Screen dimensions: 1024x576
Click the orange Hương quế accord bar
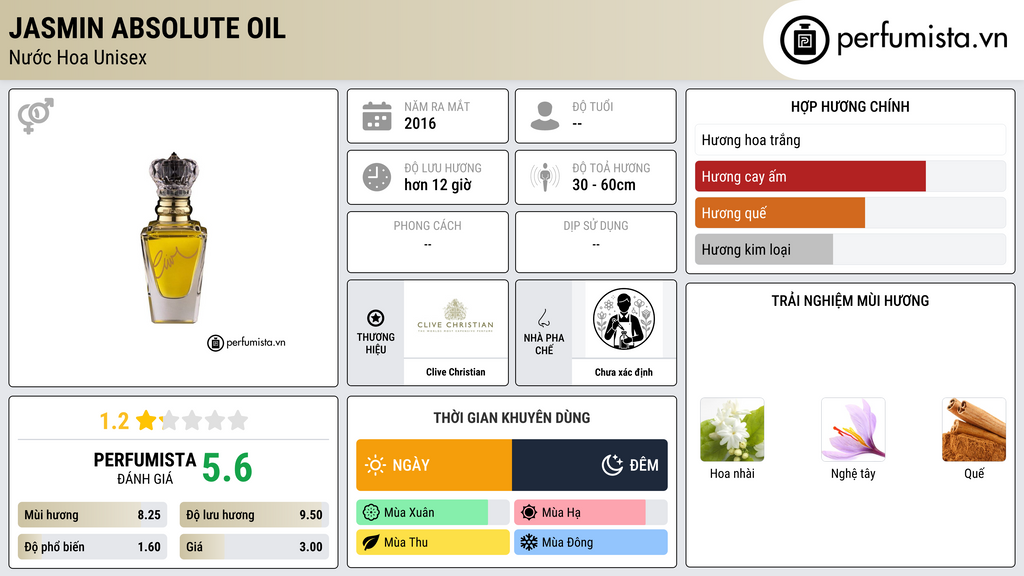[x=780, y=213]
